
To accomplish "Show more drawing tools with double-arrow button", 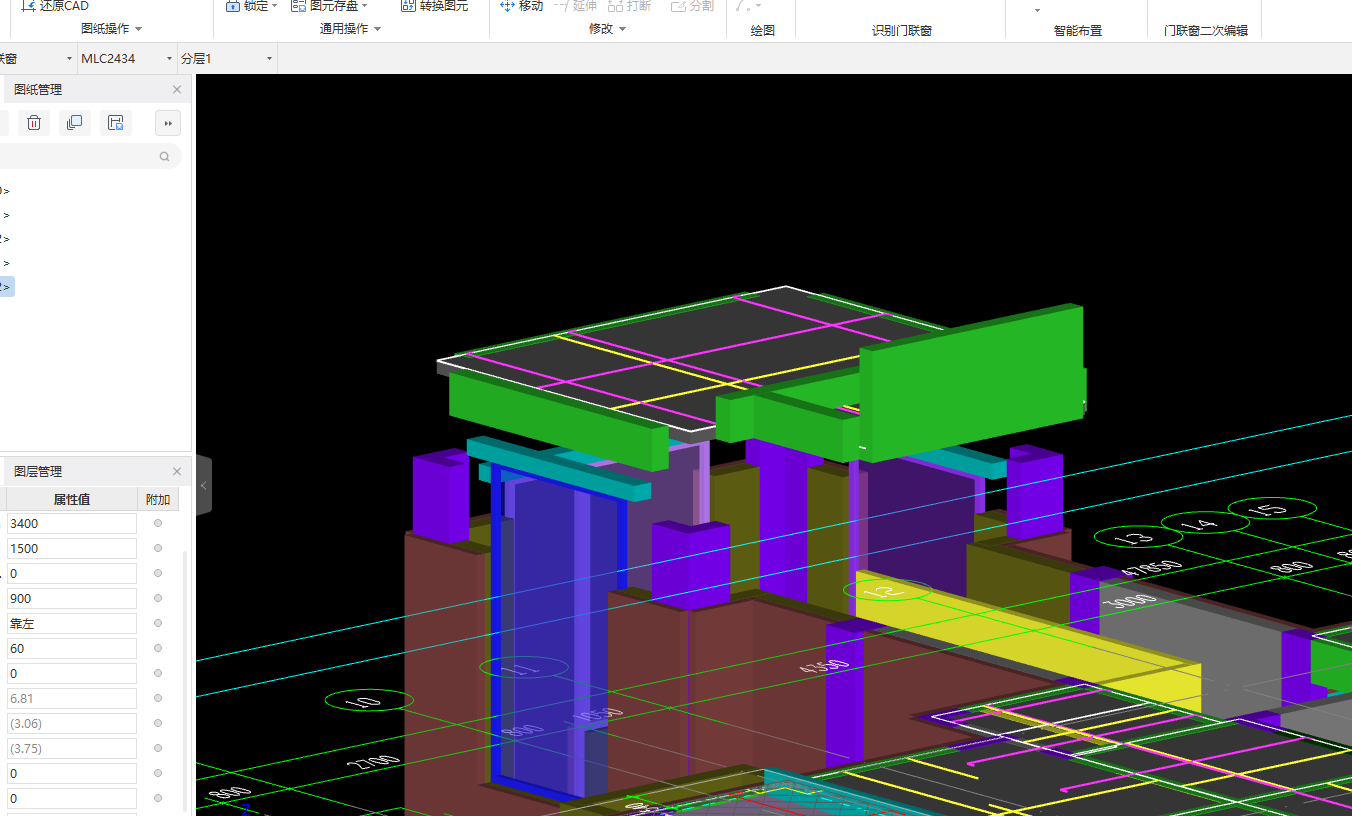I will (168, 123).
